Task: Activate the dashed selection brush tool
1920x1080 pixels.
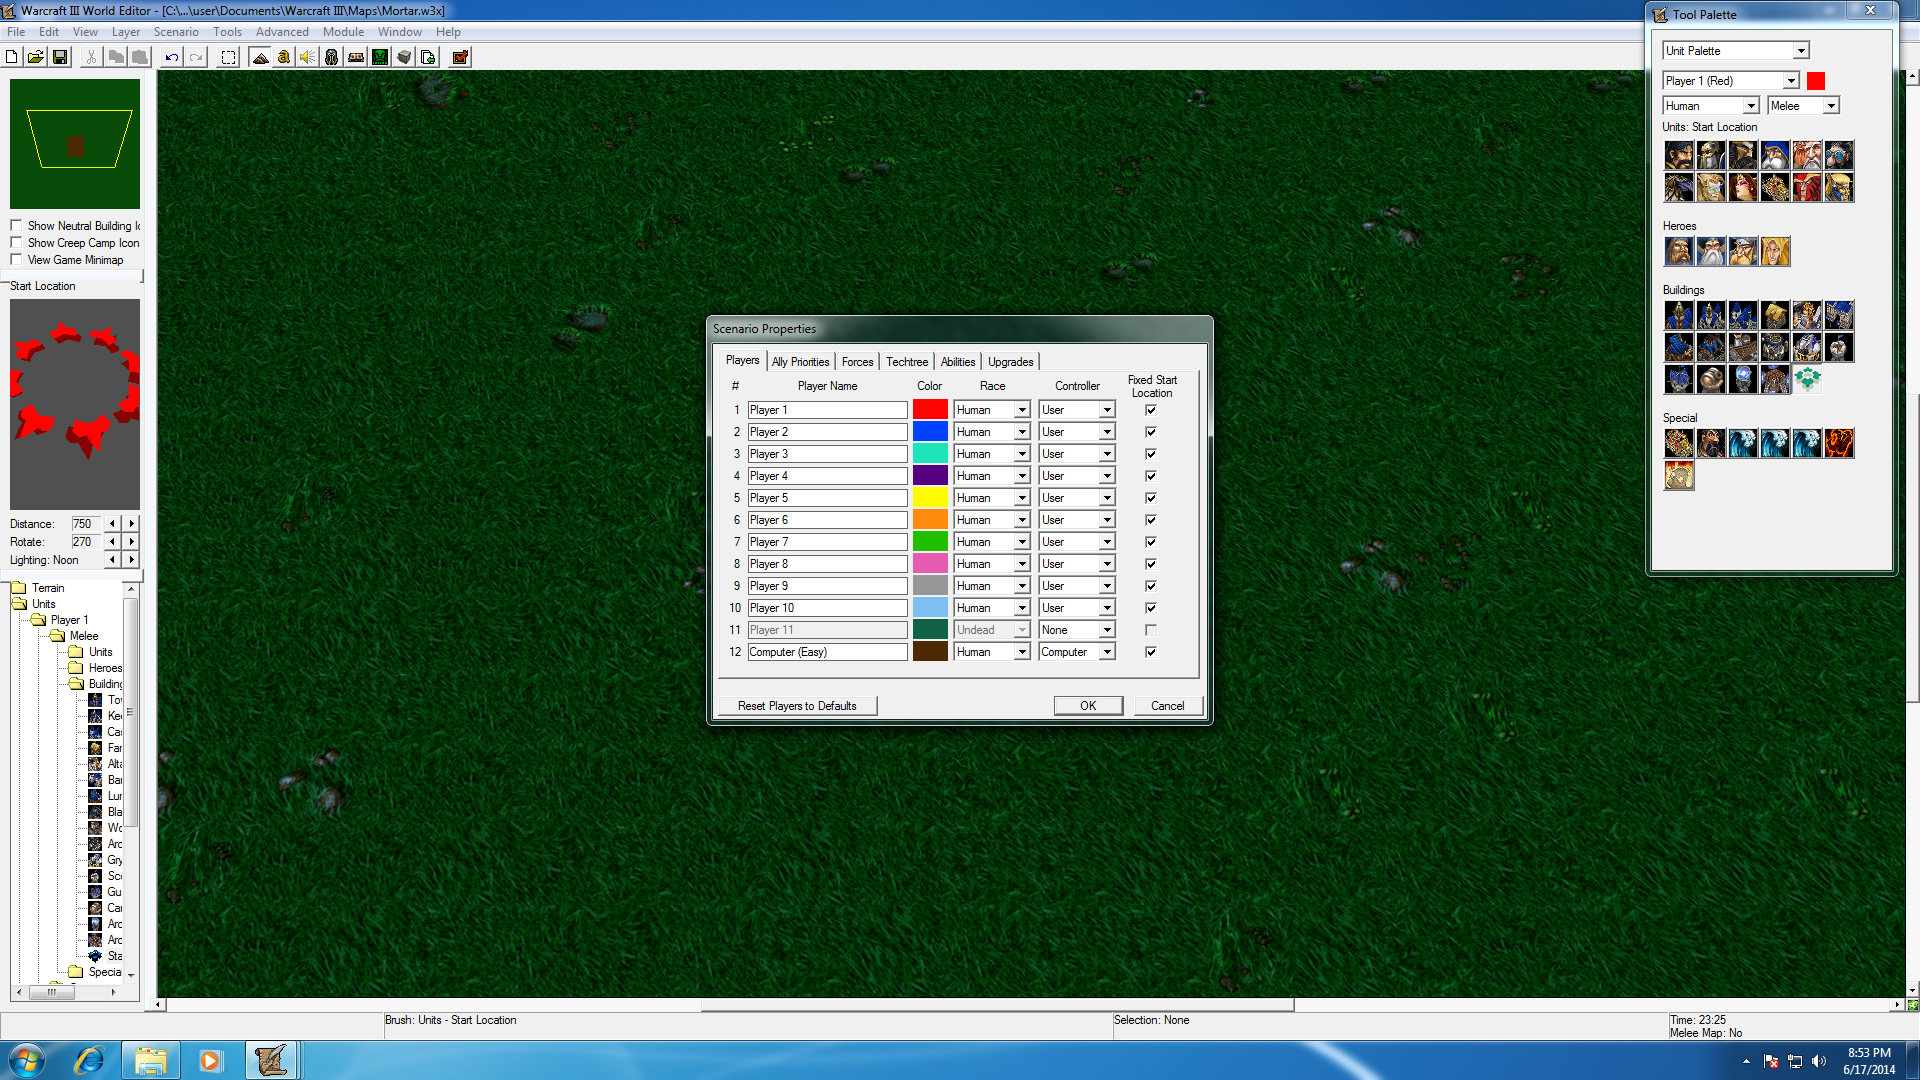Action: click(229, 57)
